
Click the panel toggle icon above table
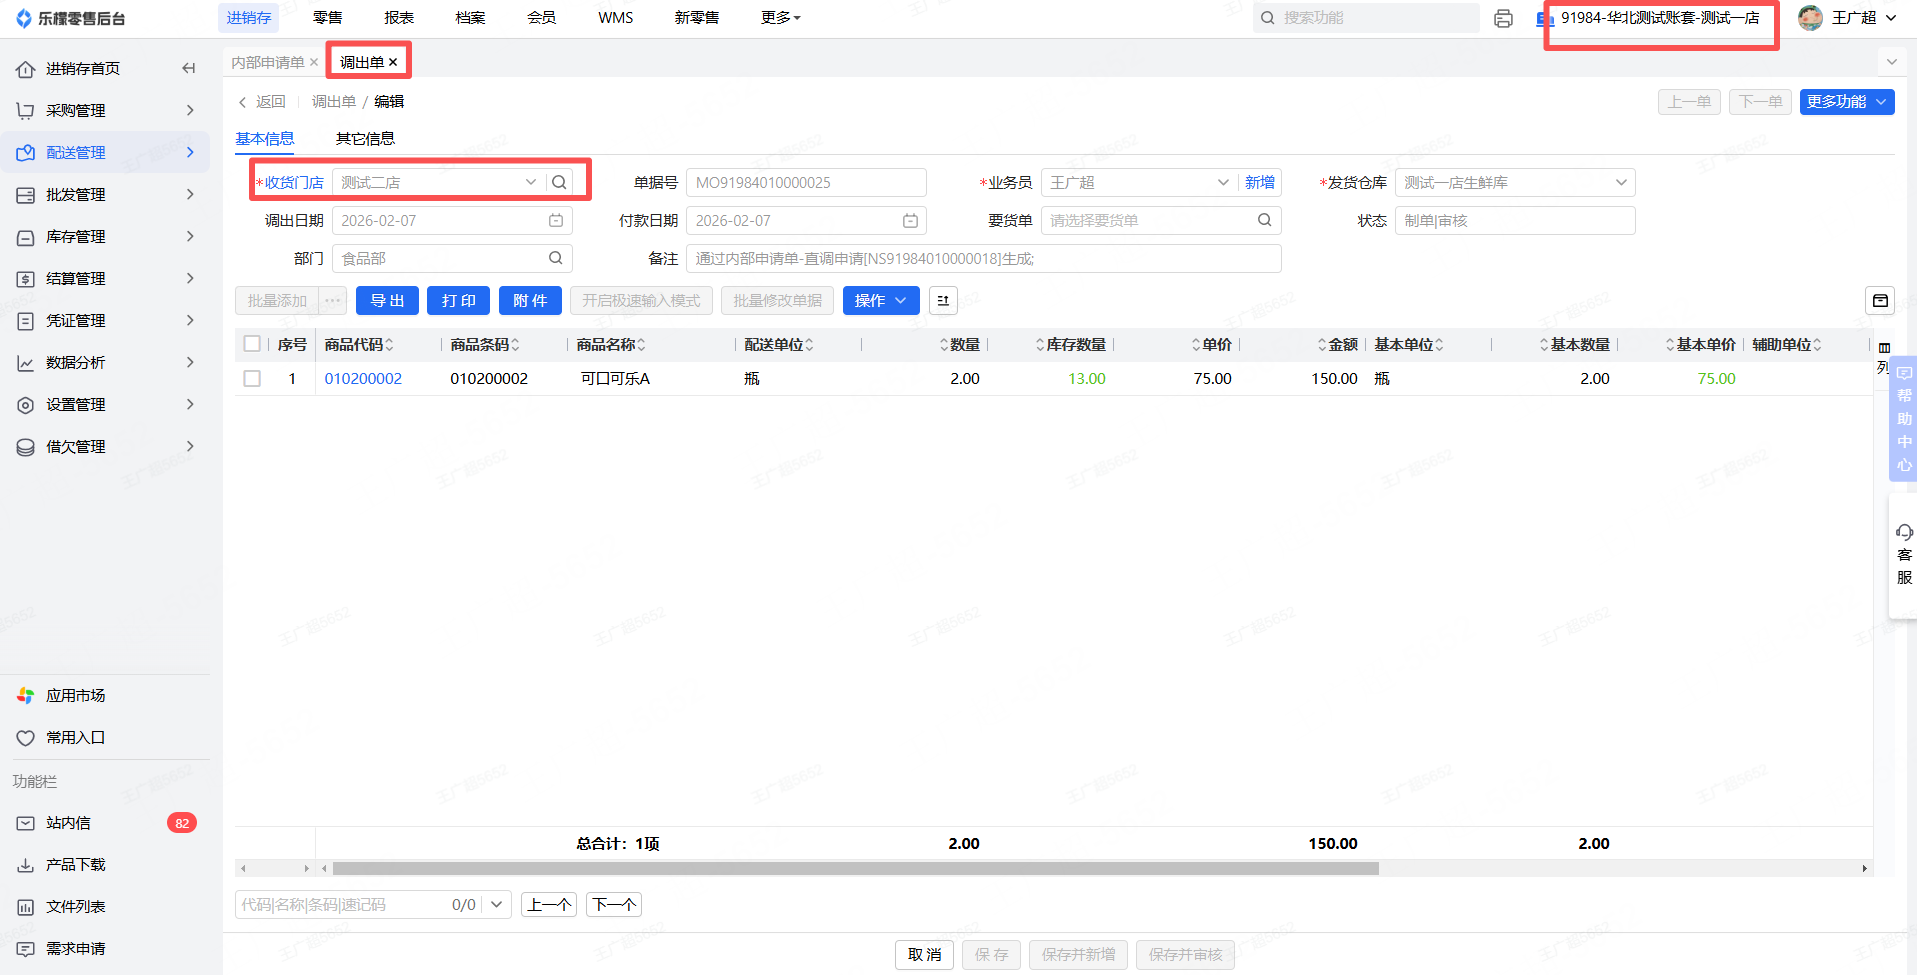[x=1880, y=300]
